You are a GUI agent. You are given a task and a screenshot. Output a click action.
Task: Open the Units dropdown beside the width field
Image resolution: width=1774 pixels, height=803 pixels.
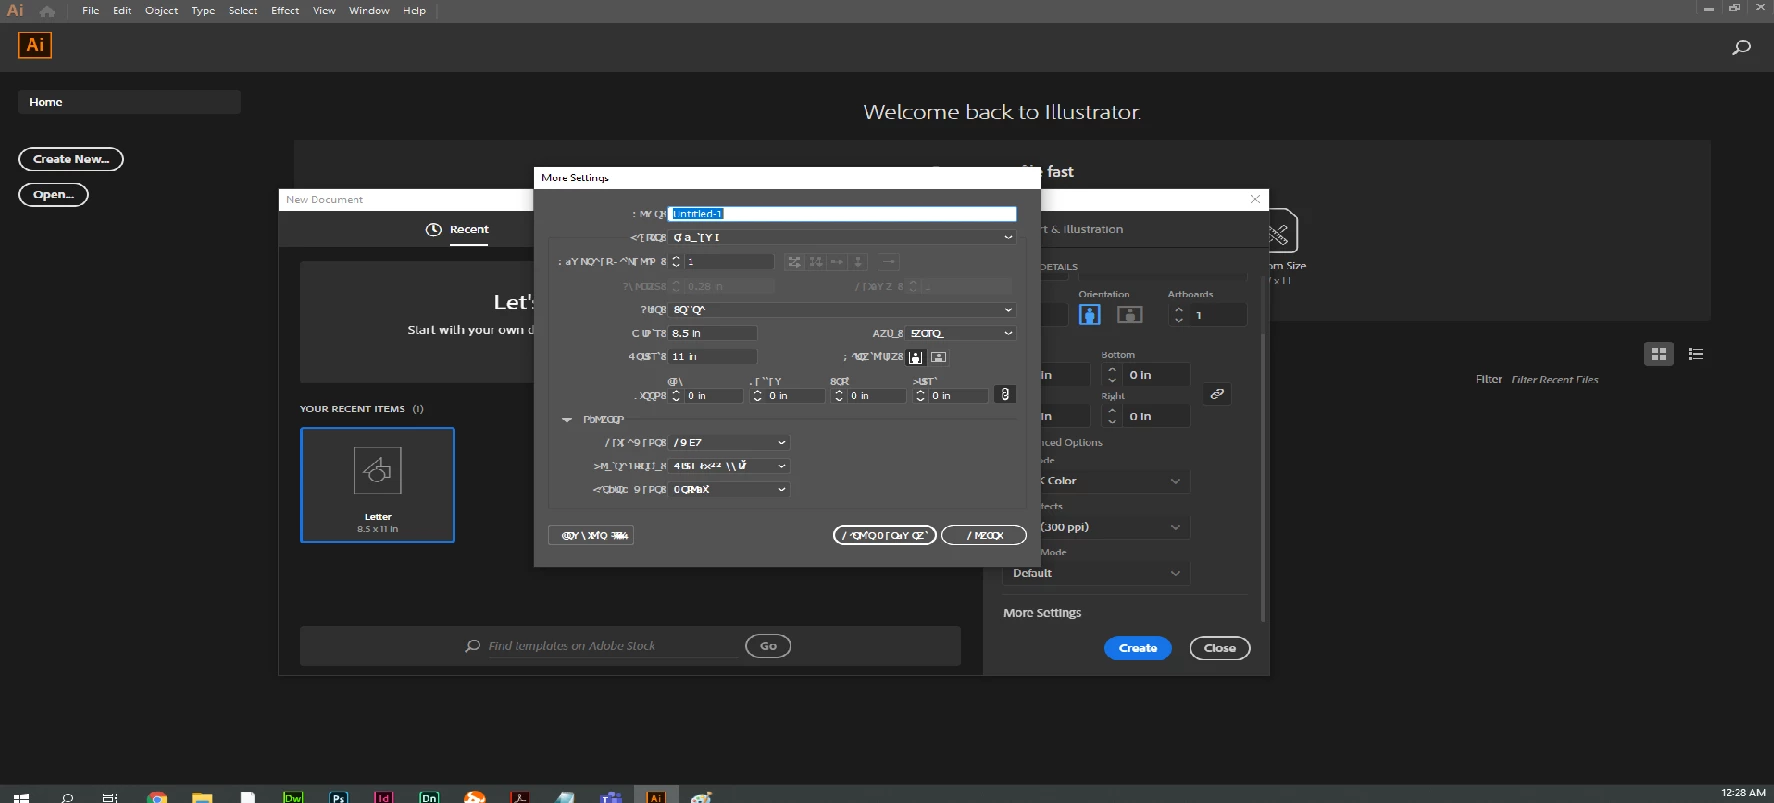coord(961,333)
